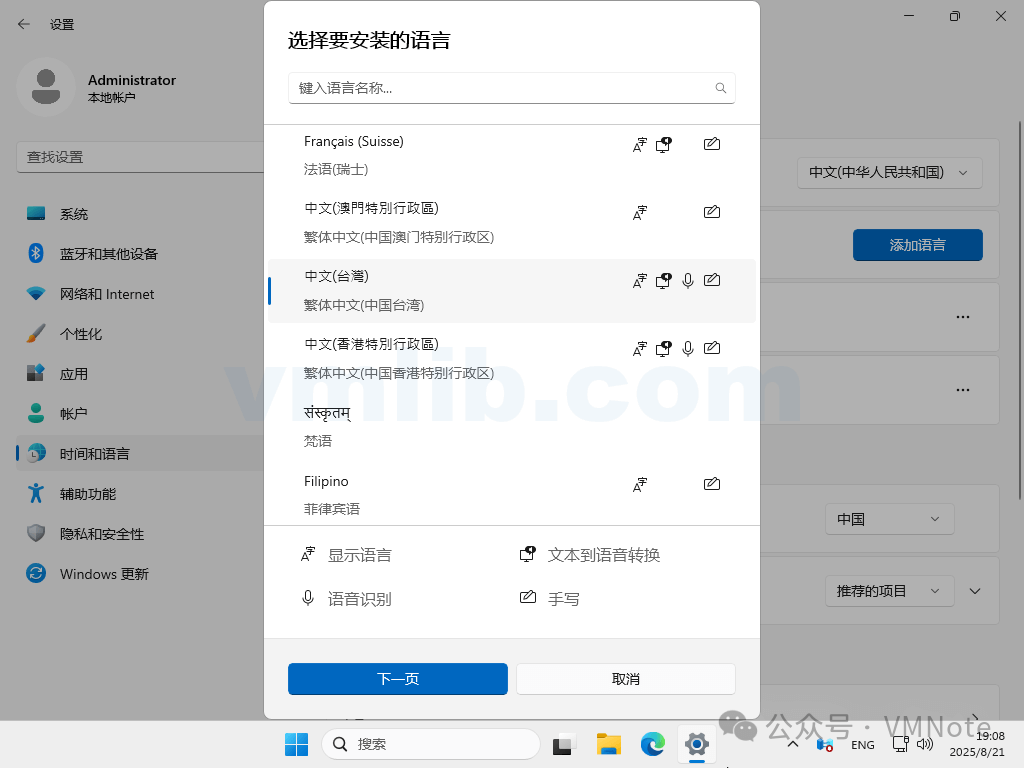Go to Windows 更新 in the sidebar
This screenshot has width=1024, height=768.
pos(104,574)
